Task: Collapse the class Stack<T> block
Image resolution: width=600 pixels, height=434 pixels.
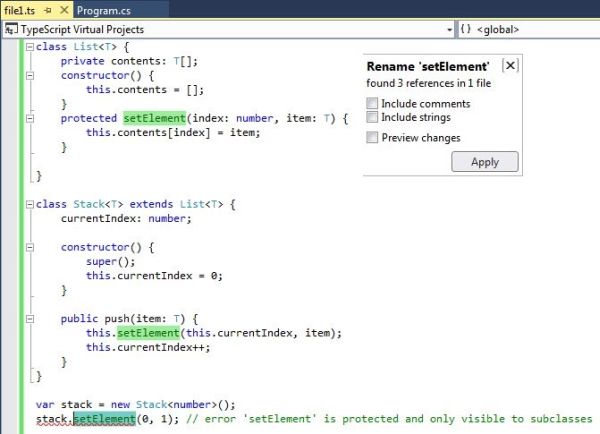Action: coord(29,204)
